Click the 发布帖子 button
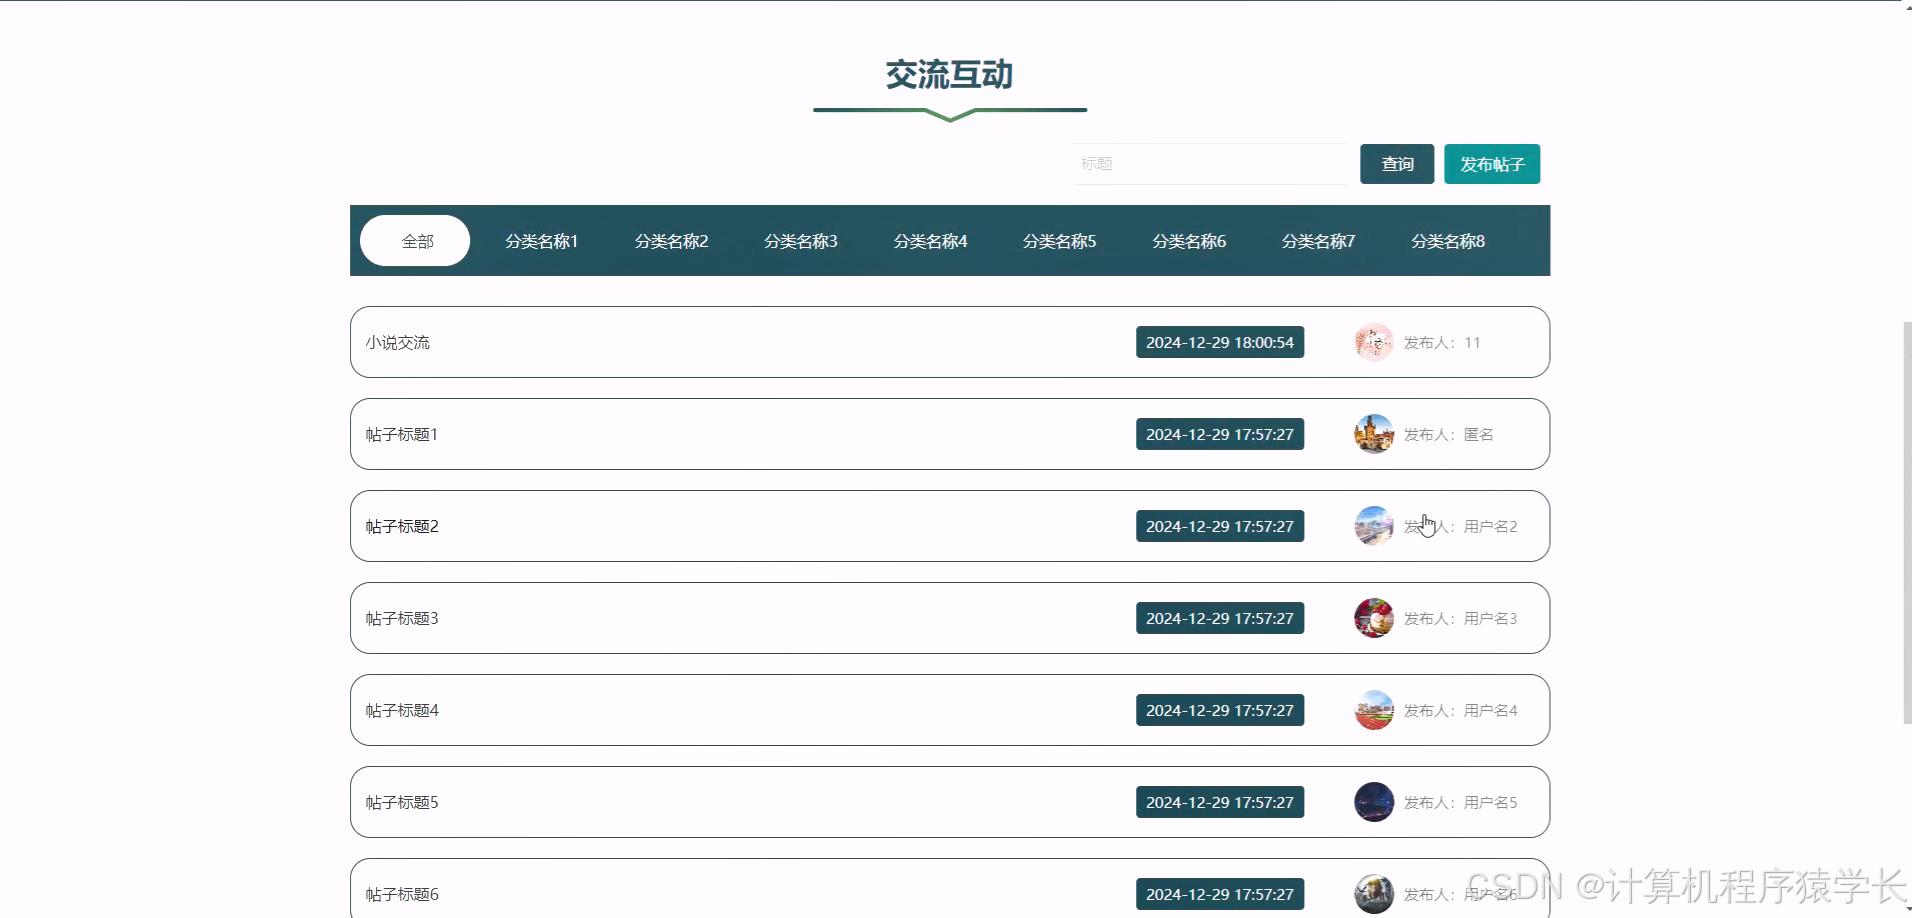The height and width of the screenshot is (918, 1912). (1492, 164)
